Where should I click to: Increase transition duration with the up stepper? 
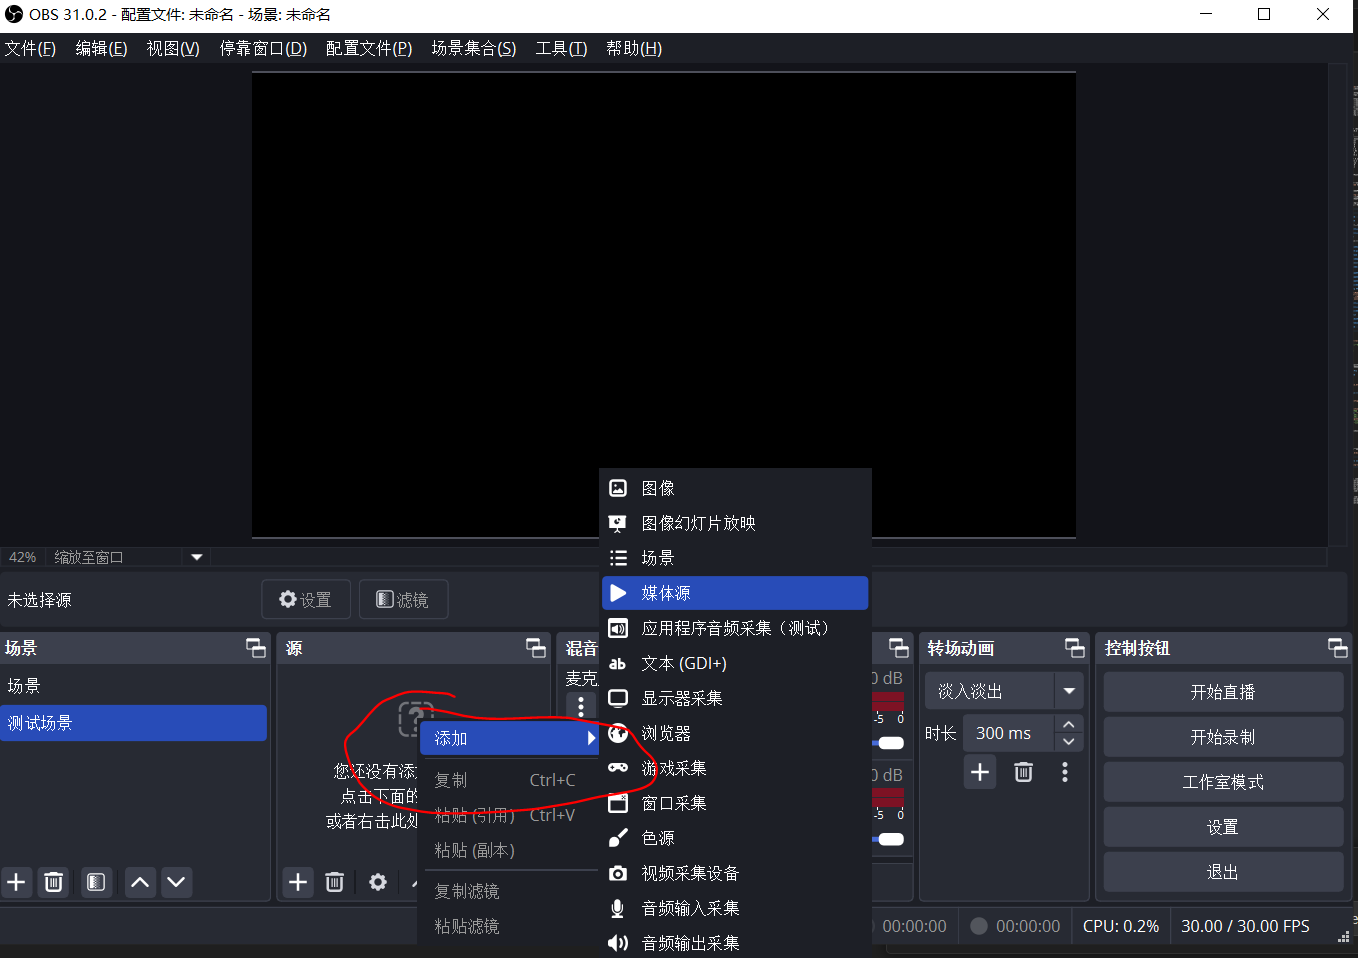pyautogui.click(x=1069, y=725)
